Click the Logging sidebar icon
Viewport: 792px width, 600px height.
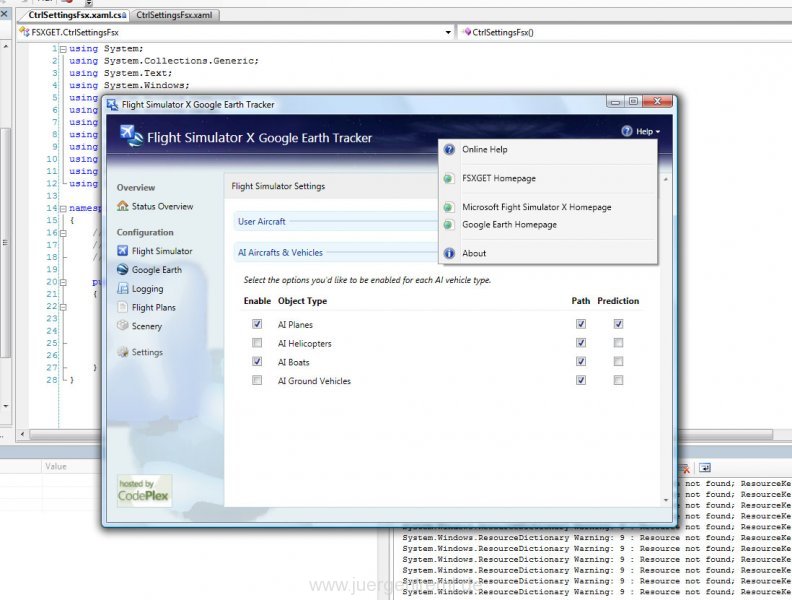click(x=122, y=288)
